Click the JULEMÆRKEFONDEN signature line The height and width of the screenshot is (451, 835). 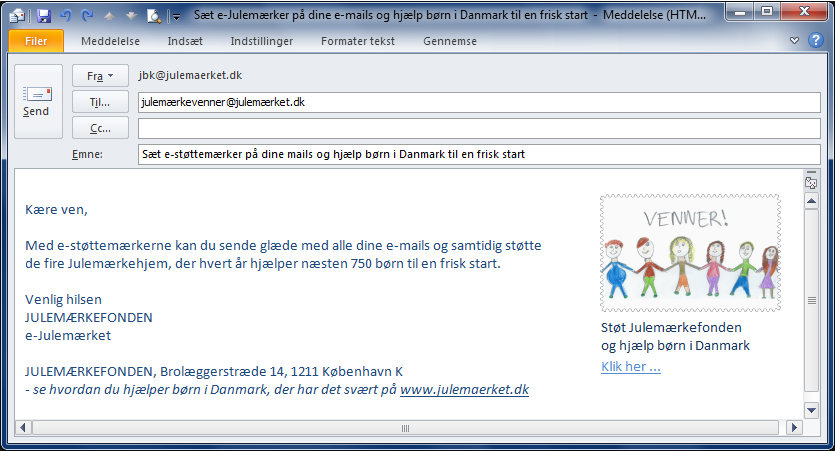click(89, 318)
